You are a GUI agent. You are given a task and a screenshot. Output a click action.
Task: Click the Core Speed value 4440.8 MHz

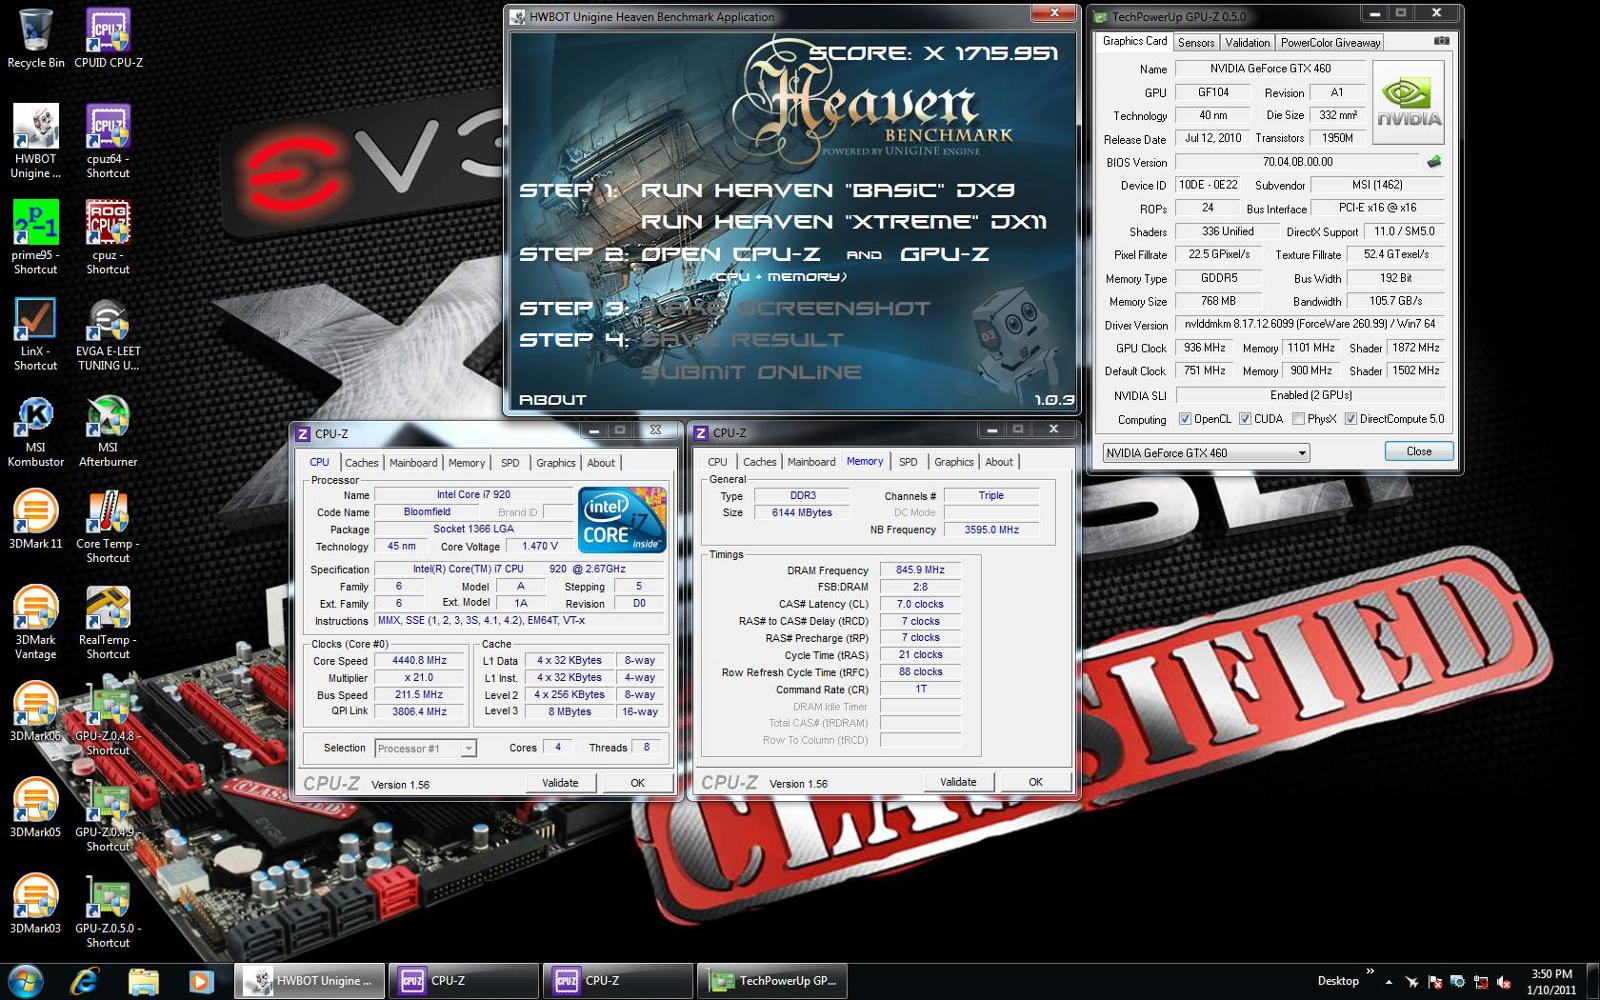(x=420, y=661)
